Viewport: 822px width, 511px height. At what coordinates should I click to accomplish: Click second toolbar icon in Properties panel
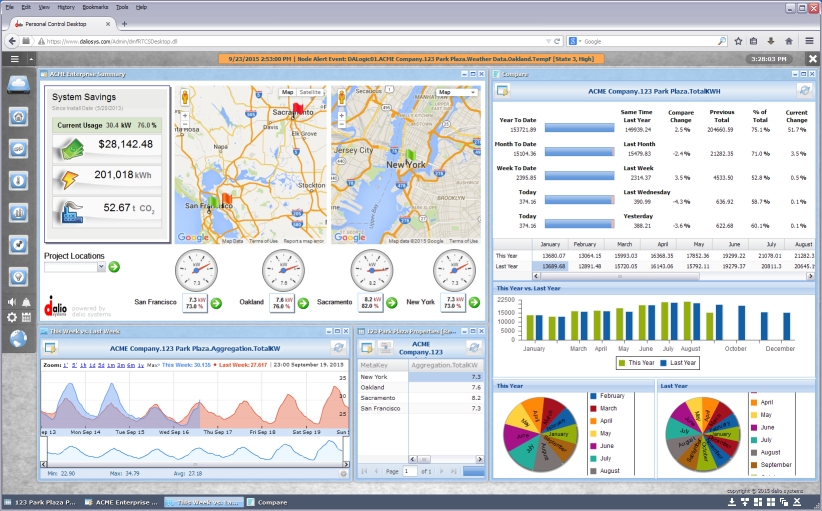click(385, 347)
